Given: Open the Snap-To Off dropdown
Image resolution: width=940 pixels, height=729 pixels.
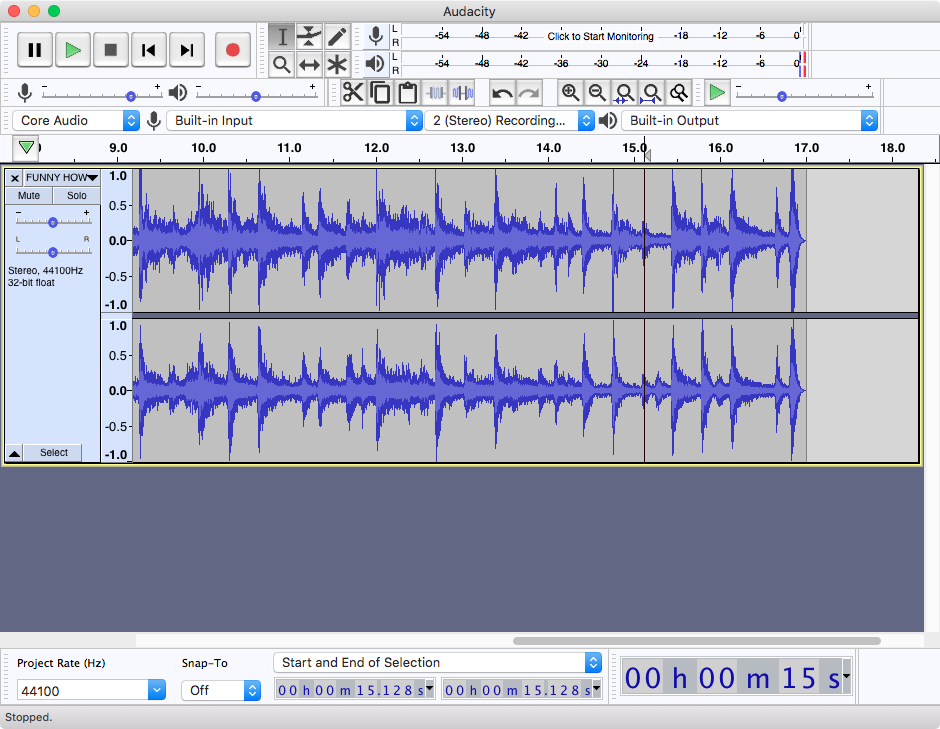Looking at the screenshot, I should (x=221, y=691).
